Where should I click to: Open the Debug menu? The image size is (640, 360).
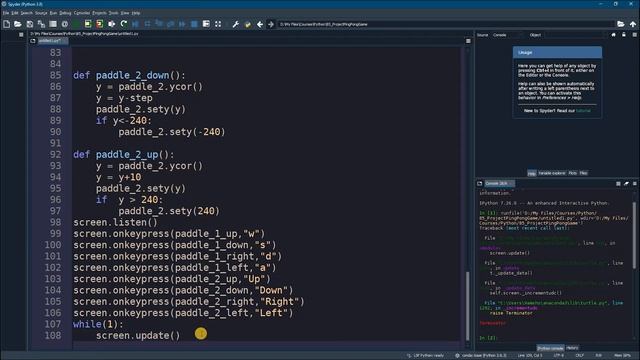65,13
